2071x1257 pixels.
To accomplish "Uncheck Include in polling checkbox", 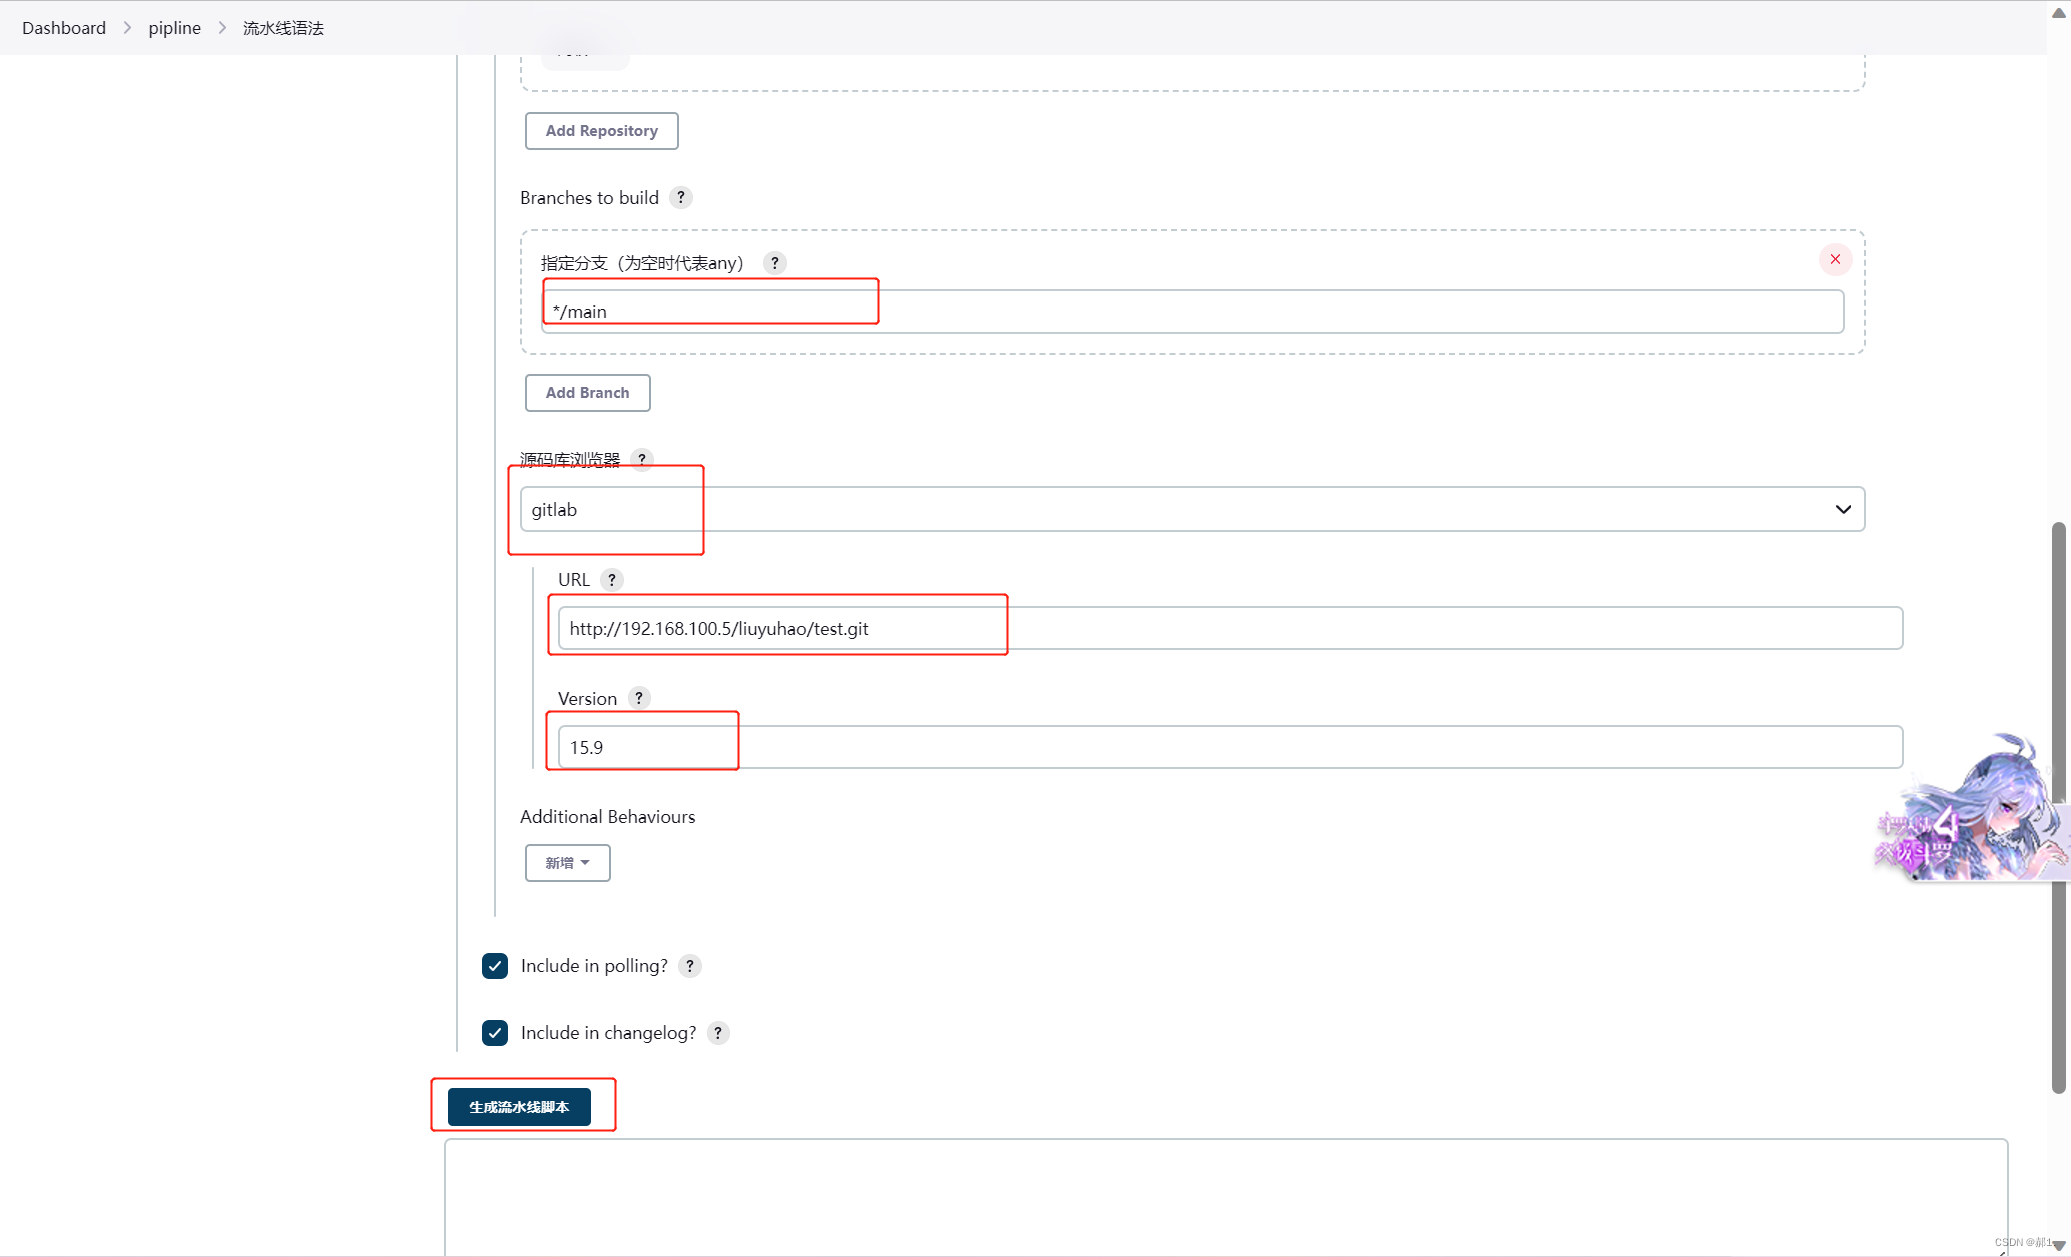I will point(495,966).
